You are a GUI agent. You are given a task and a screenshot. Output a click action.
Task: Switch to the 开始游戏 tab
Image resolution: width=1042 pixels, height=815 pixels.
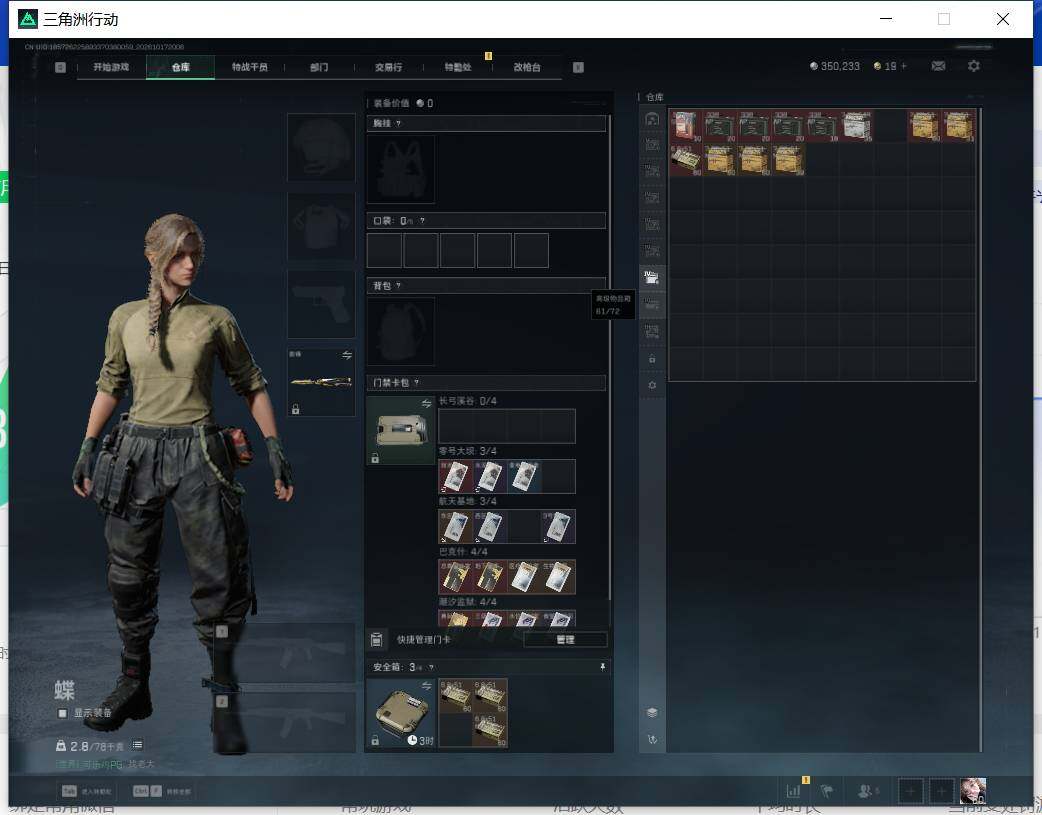click(x=111, y=67)
